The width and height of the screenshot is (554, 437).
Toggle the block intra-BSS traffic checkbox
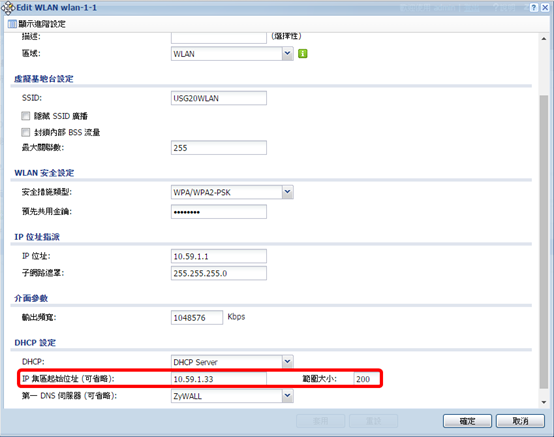tap(25, 132)
